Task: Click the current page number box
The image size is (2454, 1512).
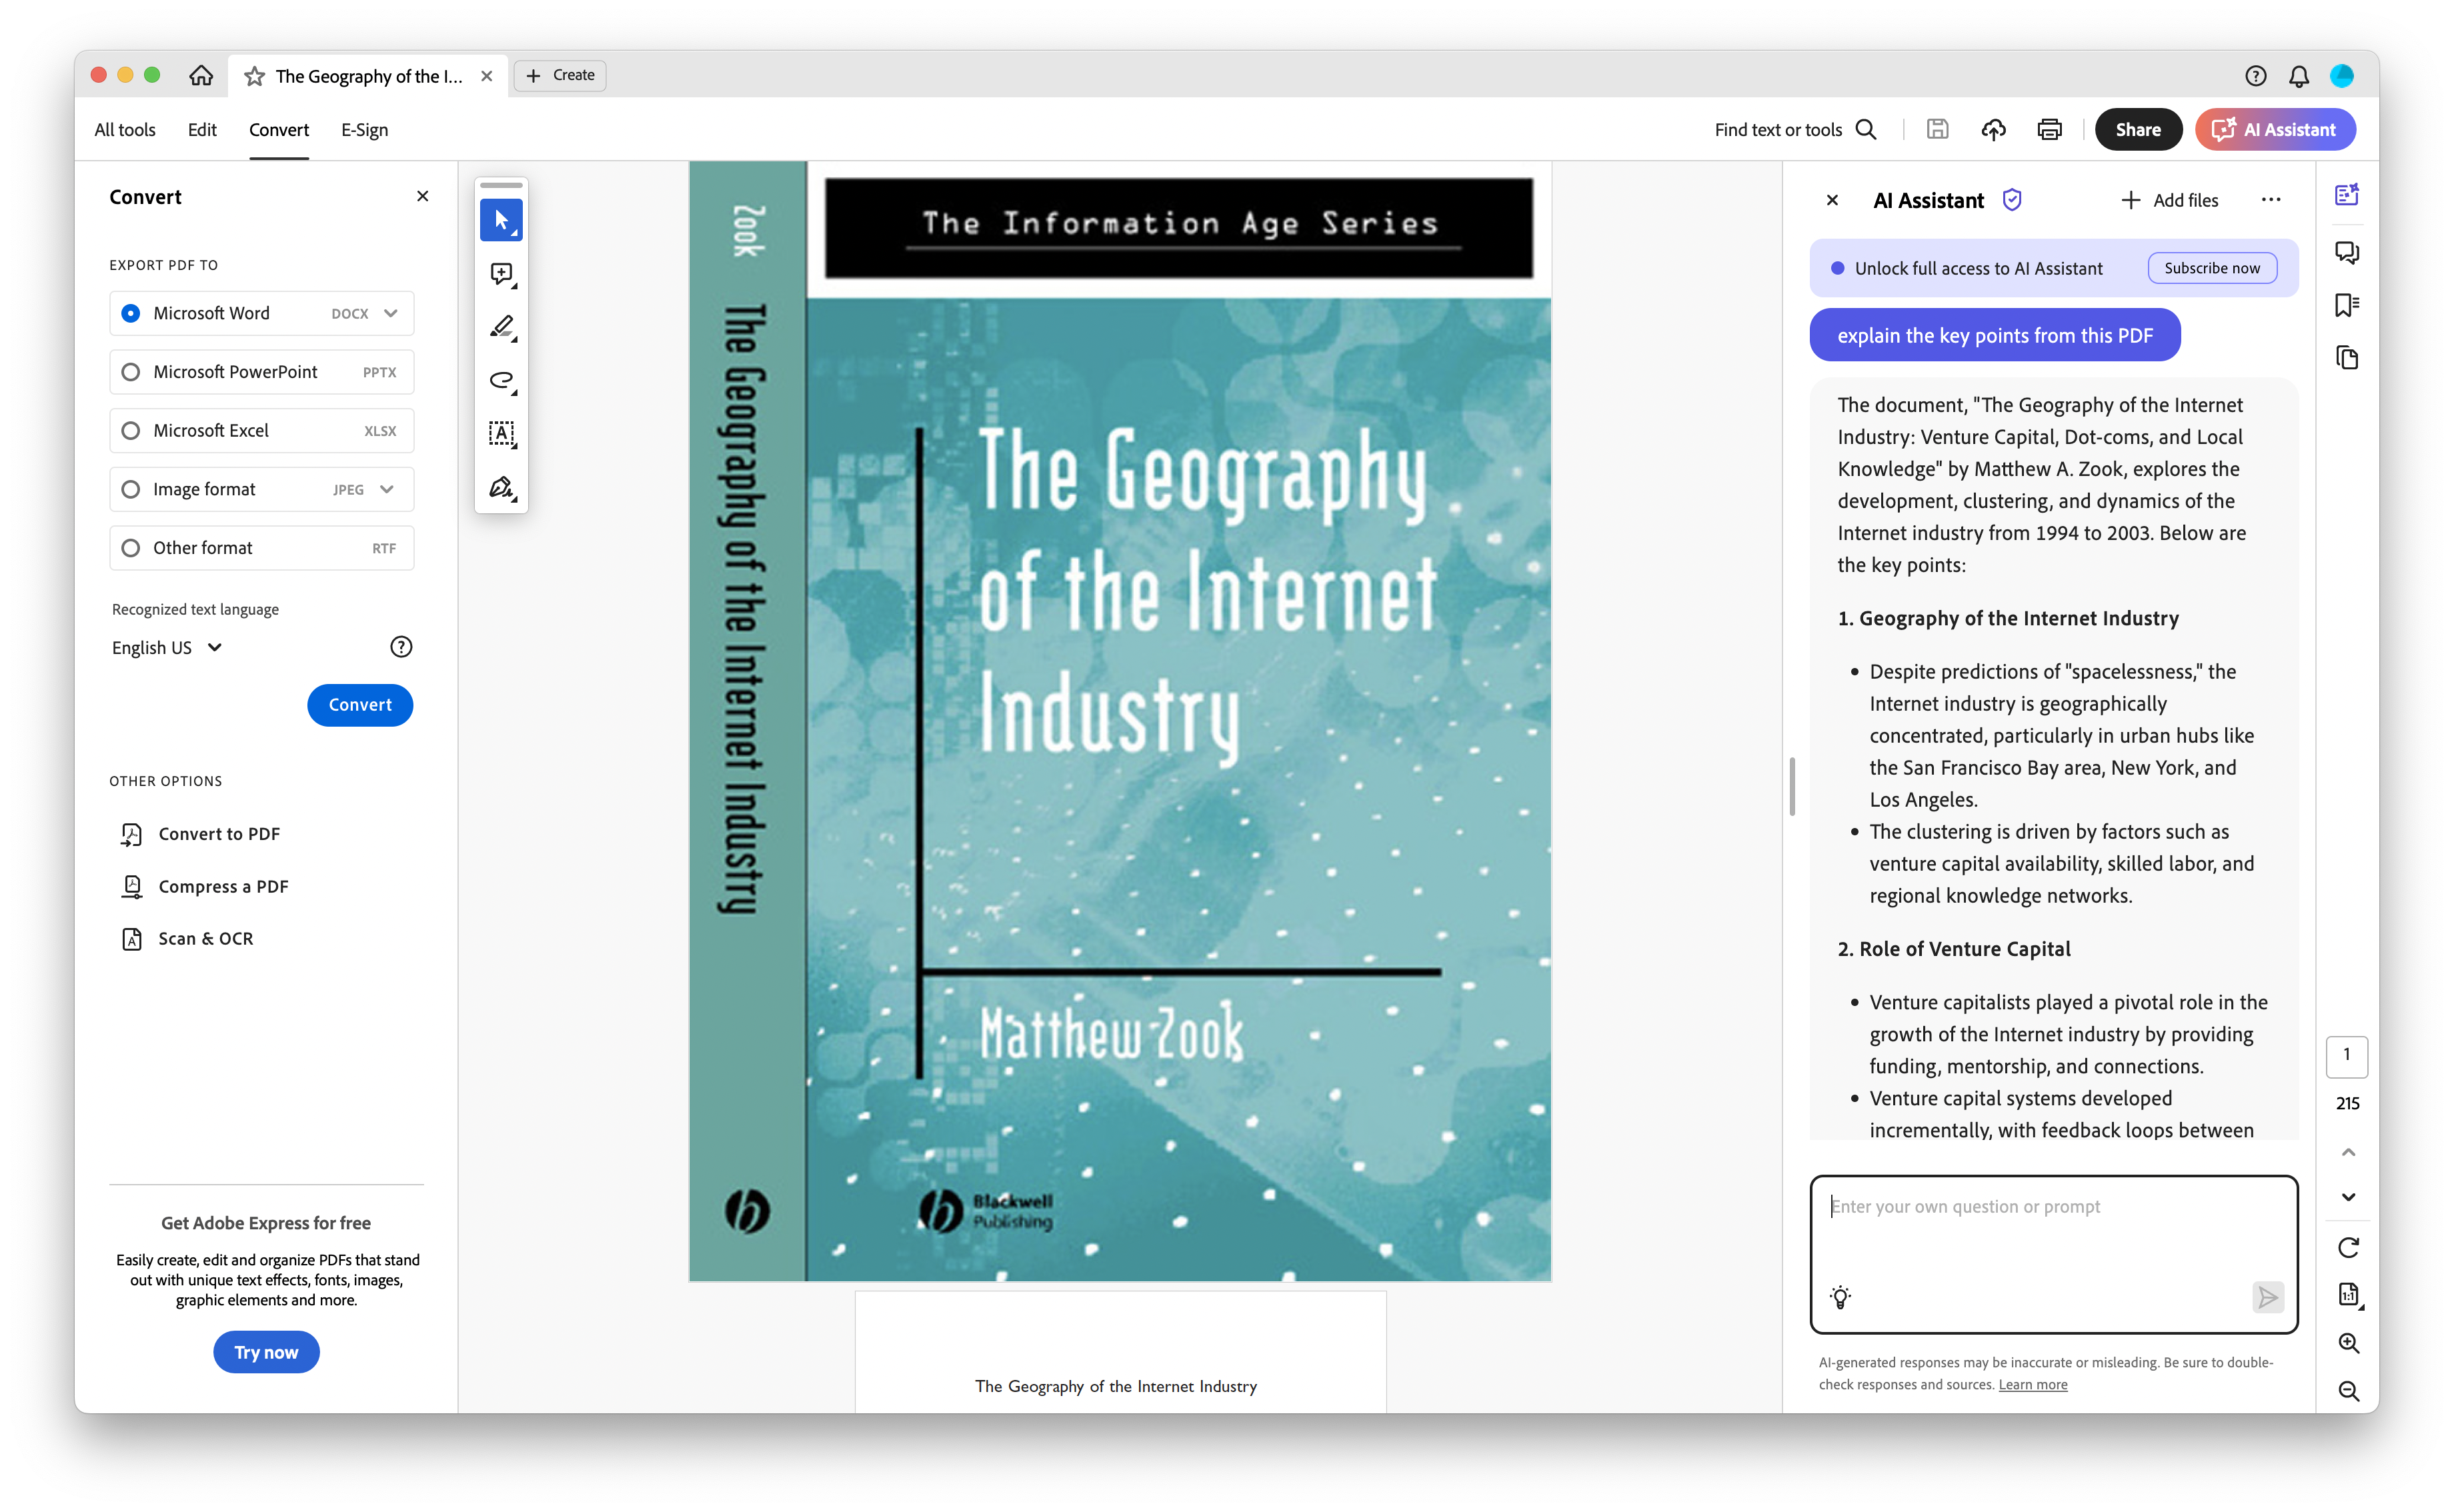Action: tap(2346, 1056)
